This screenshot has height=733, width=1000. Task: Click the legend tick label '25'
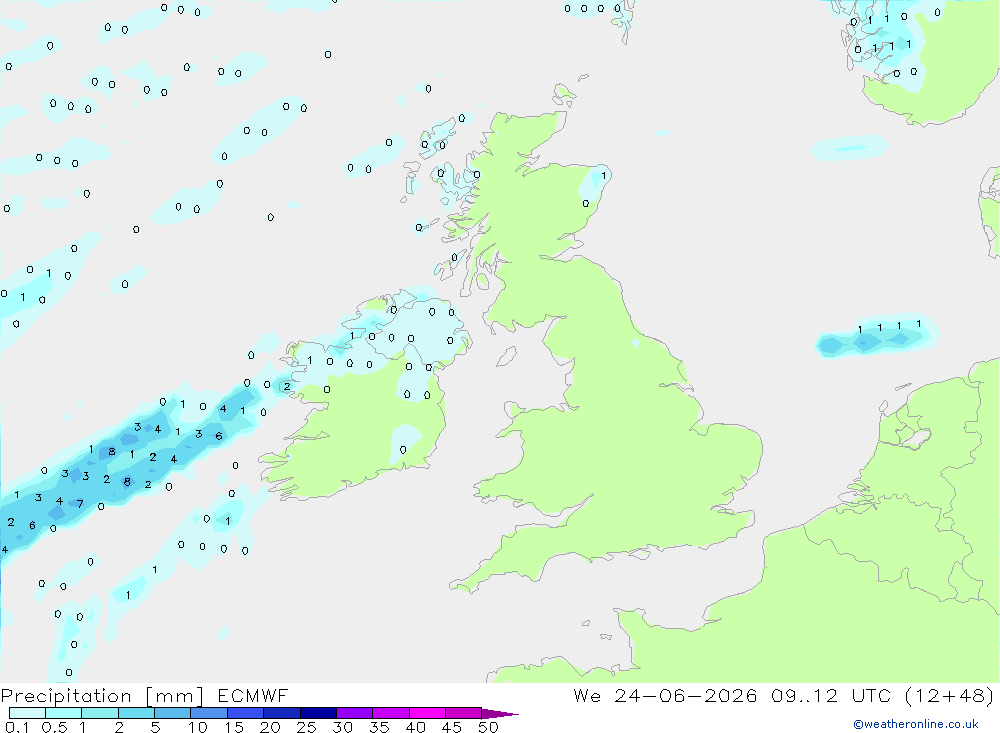[x=306, y=727]
